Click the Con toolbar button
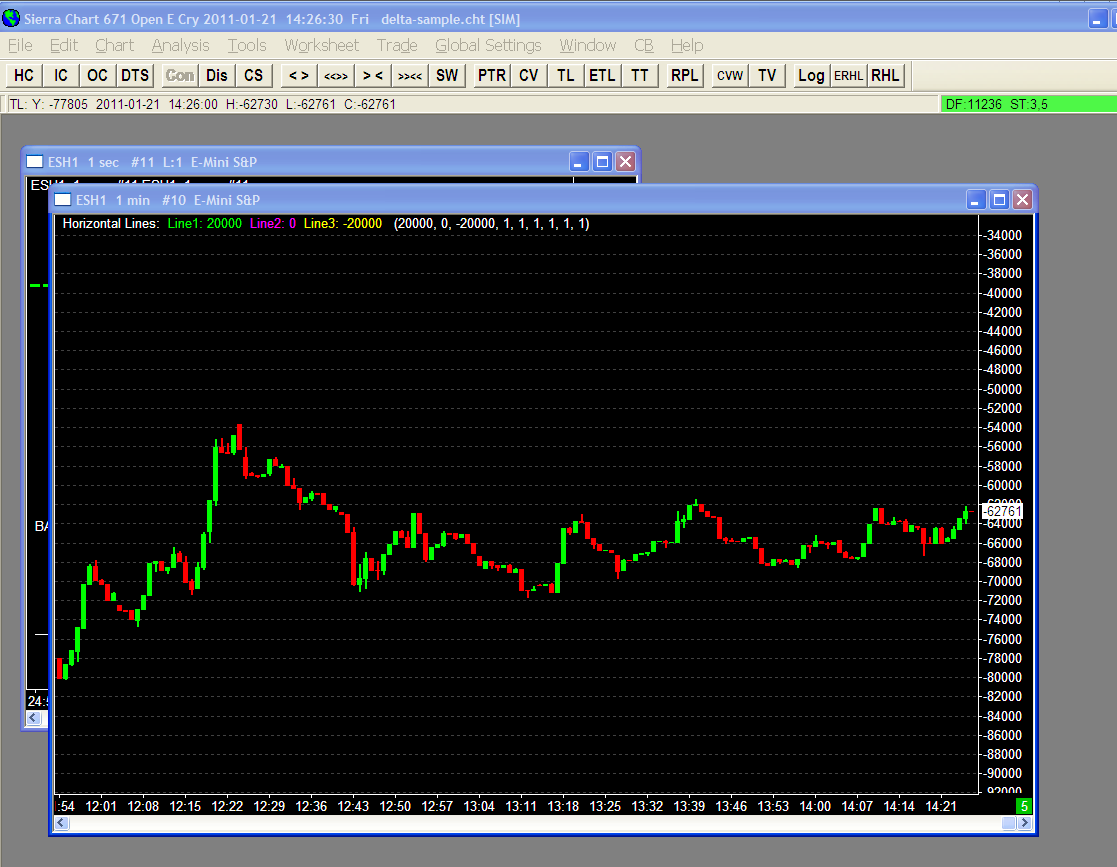The height and width of the screenshot is (867, 1117). 180,76
